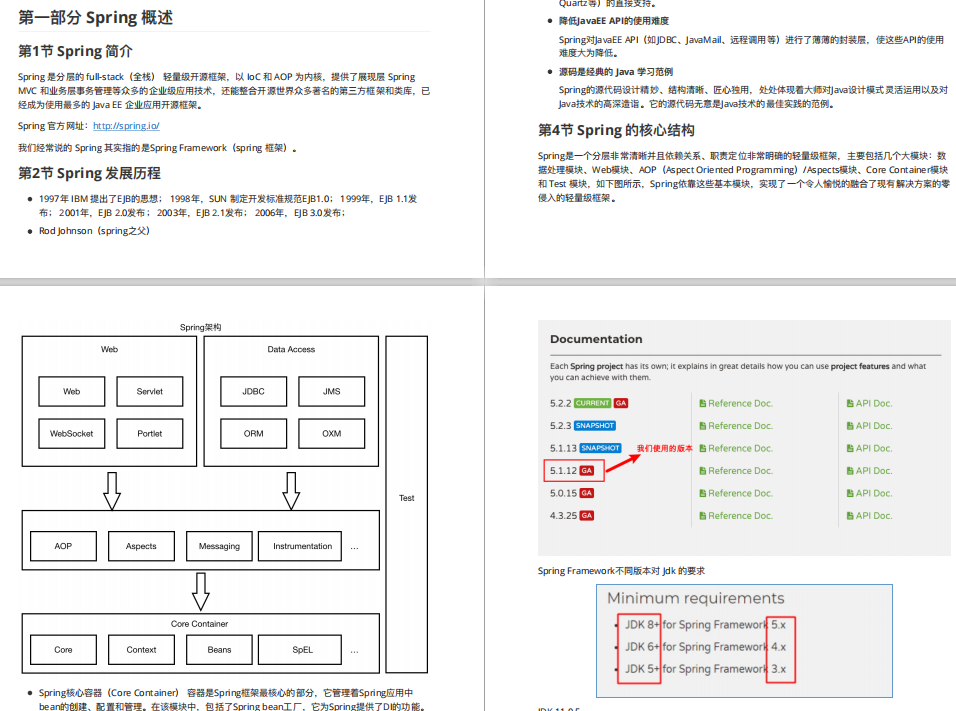This screenshot has width=956, height=711.
Task: Click the document icon beside 5.2.2 Reference Doc.
Action: click(702, 403)
